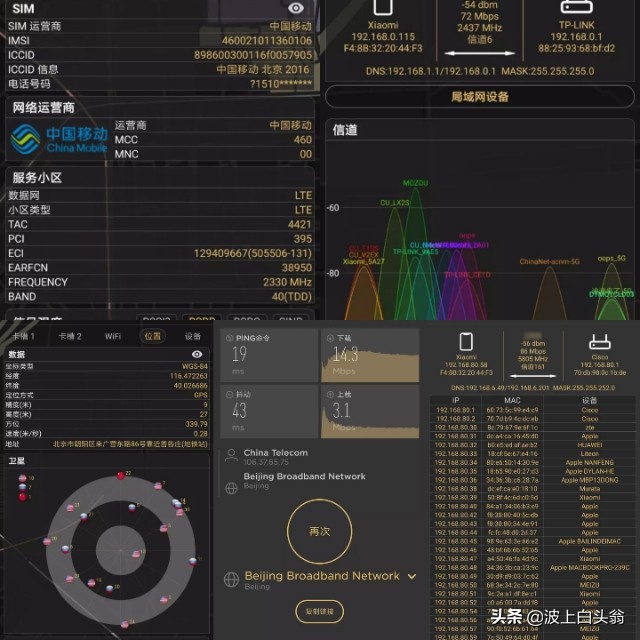Tap the 局域网设备 button

480,97
